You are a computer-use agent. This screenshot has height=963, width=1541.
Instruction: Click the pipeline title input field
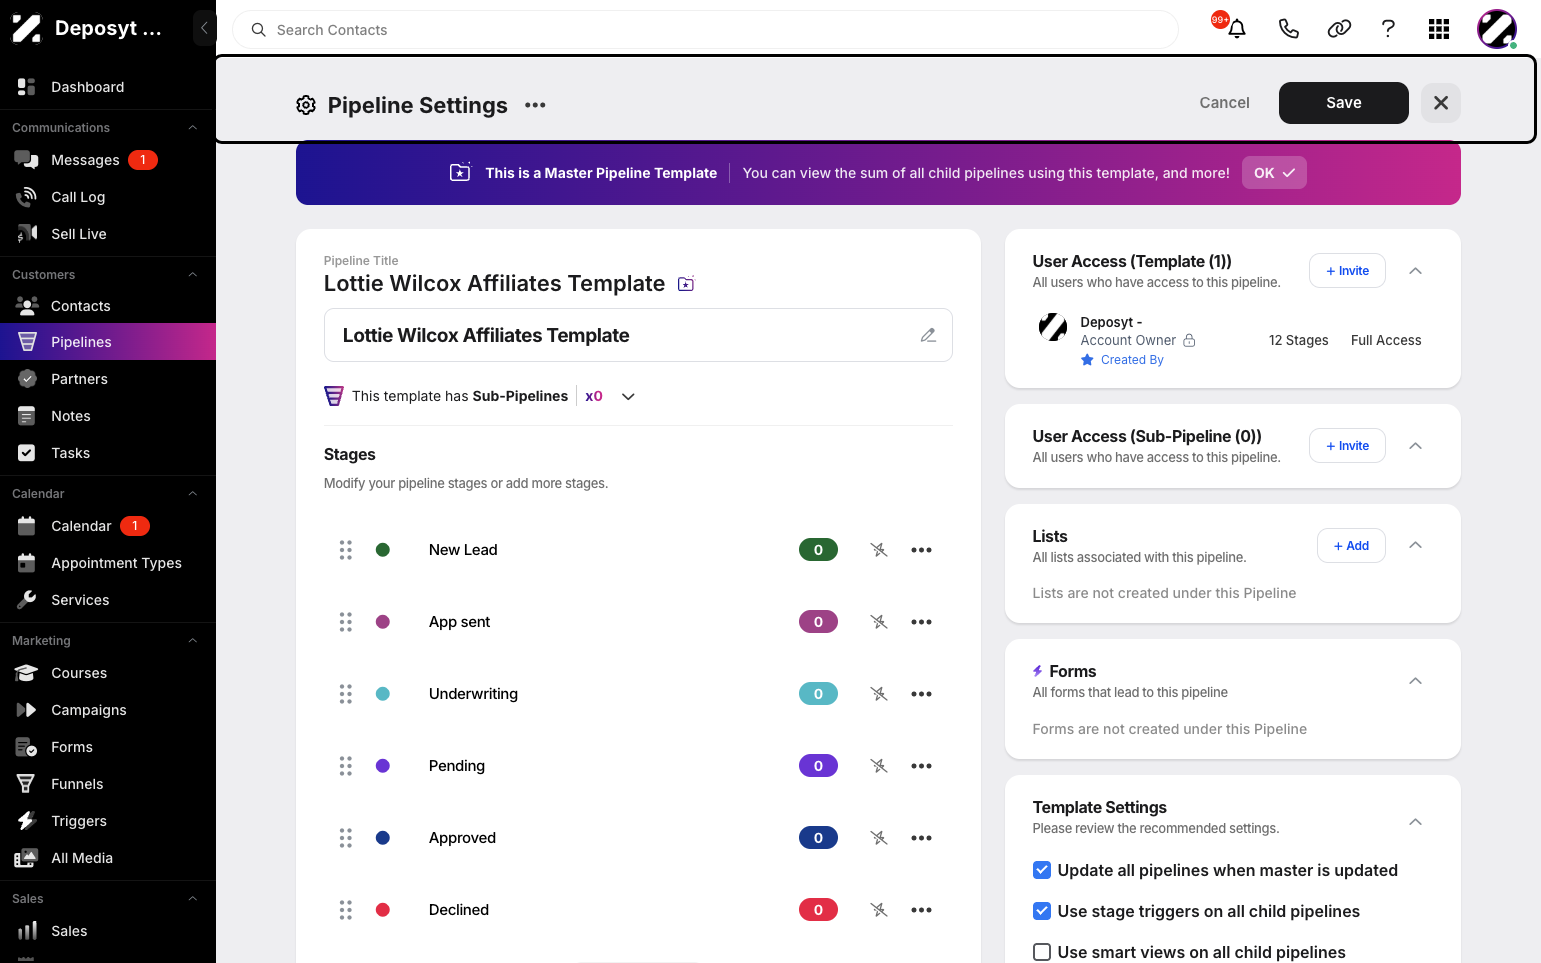pos(638,335)
